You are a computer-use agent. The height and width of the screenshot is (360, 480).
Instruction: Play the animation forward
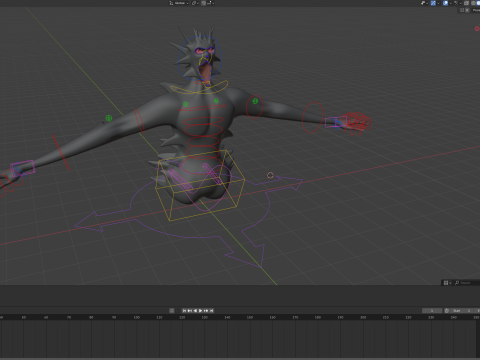click(x=200, y=311)
